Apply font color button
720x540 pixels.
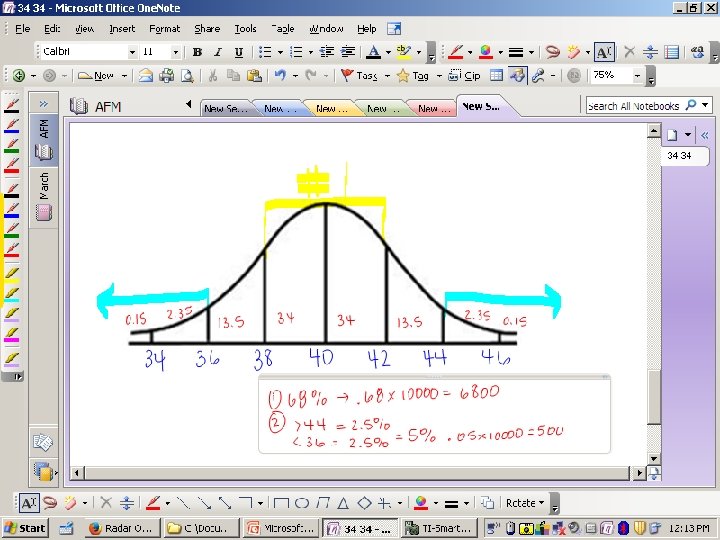click(373, 52)
